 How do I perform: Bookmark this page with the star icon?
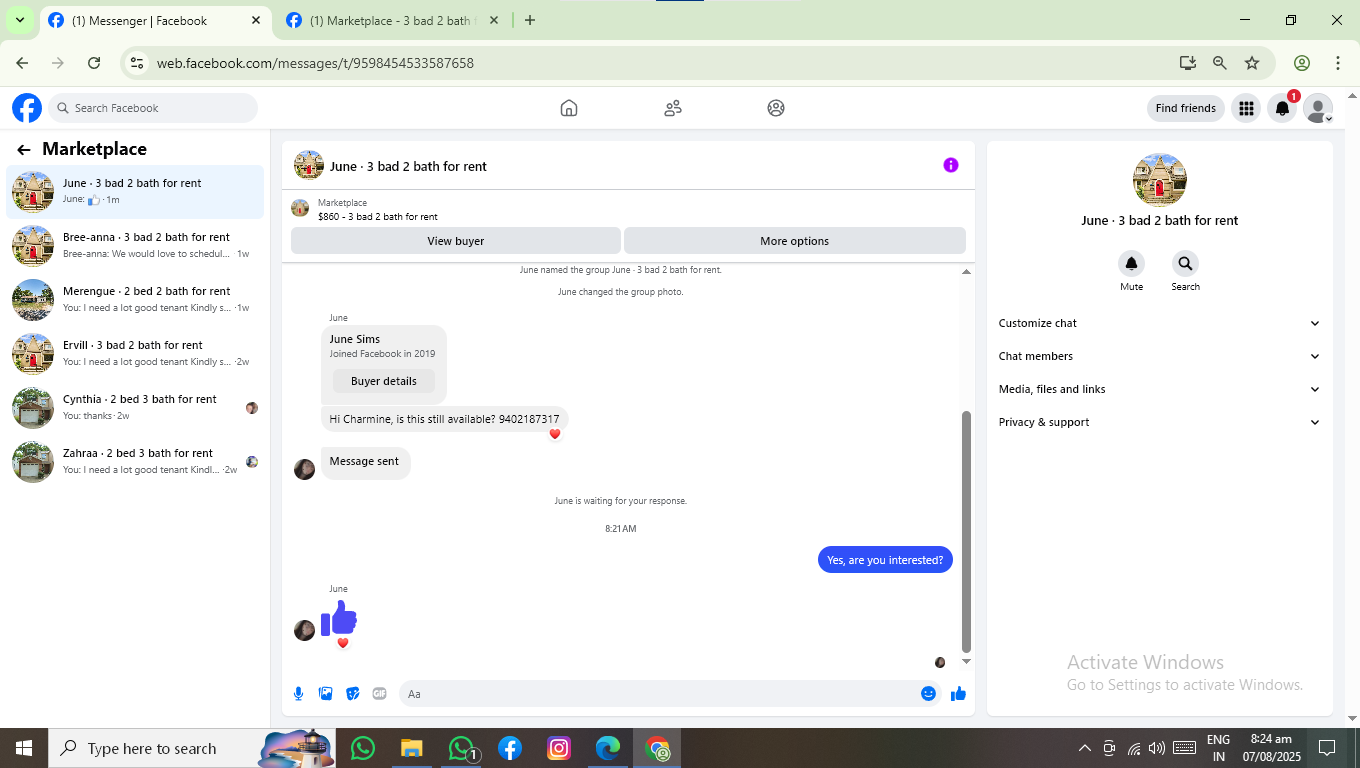(1252, 63)
